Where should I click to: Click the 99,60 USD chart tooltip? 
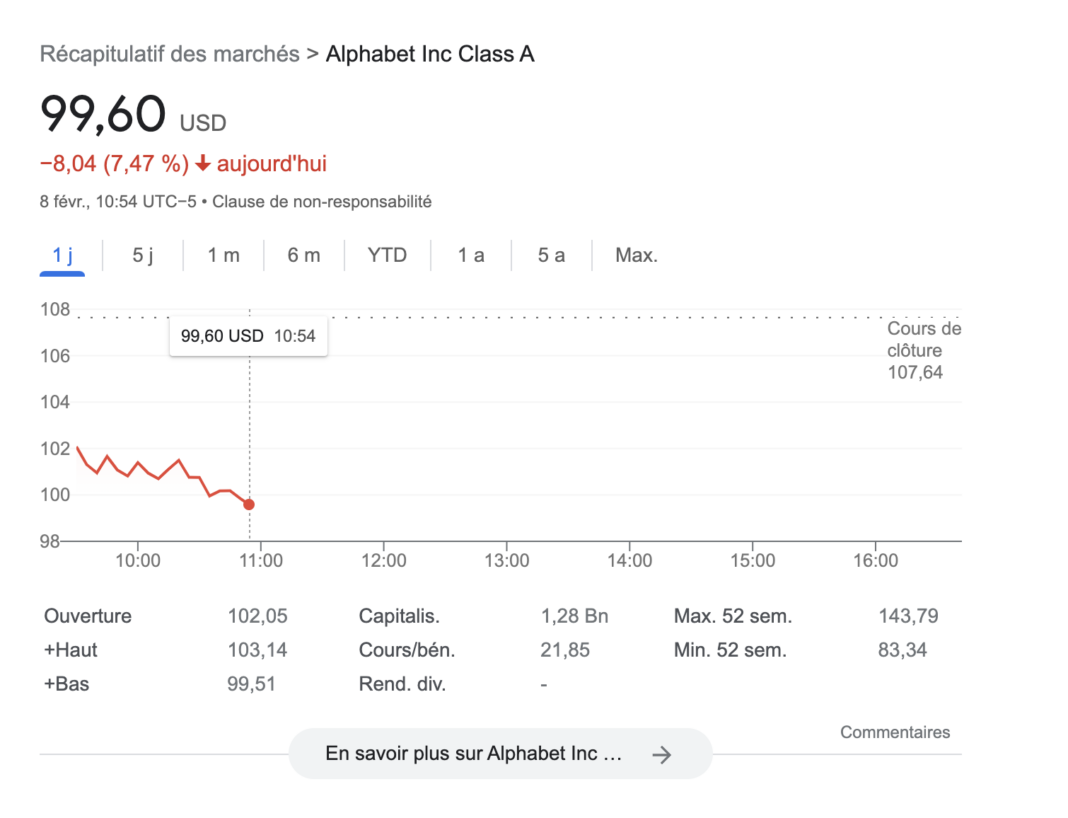[x=248, y=336]
